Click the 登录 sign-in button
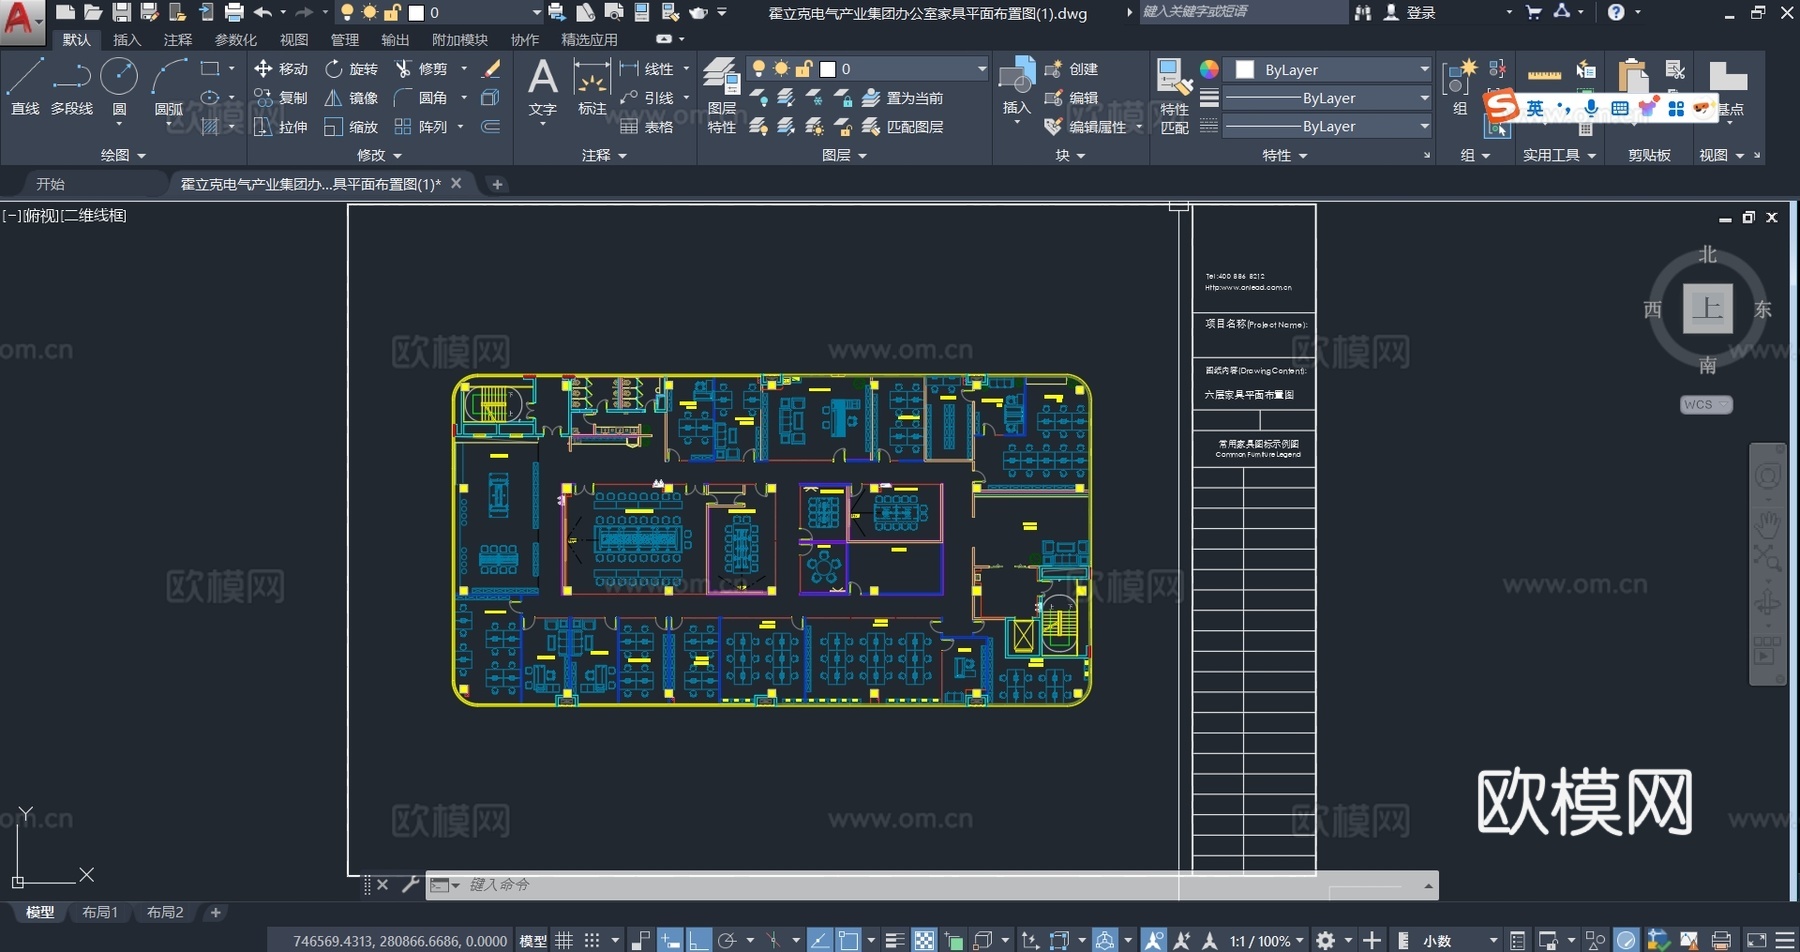Screen dimensions: 1800x952 pyautogui.click(x=1411, y=12)
